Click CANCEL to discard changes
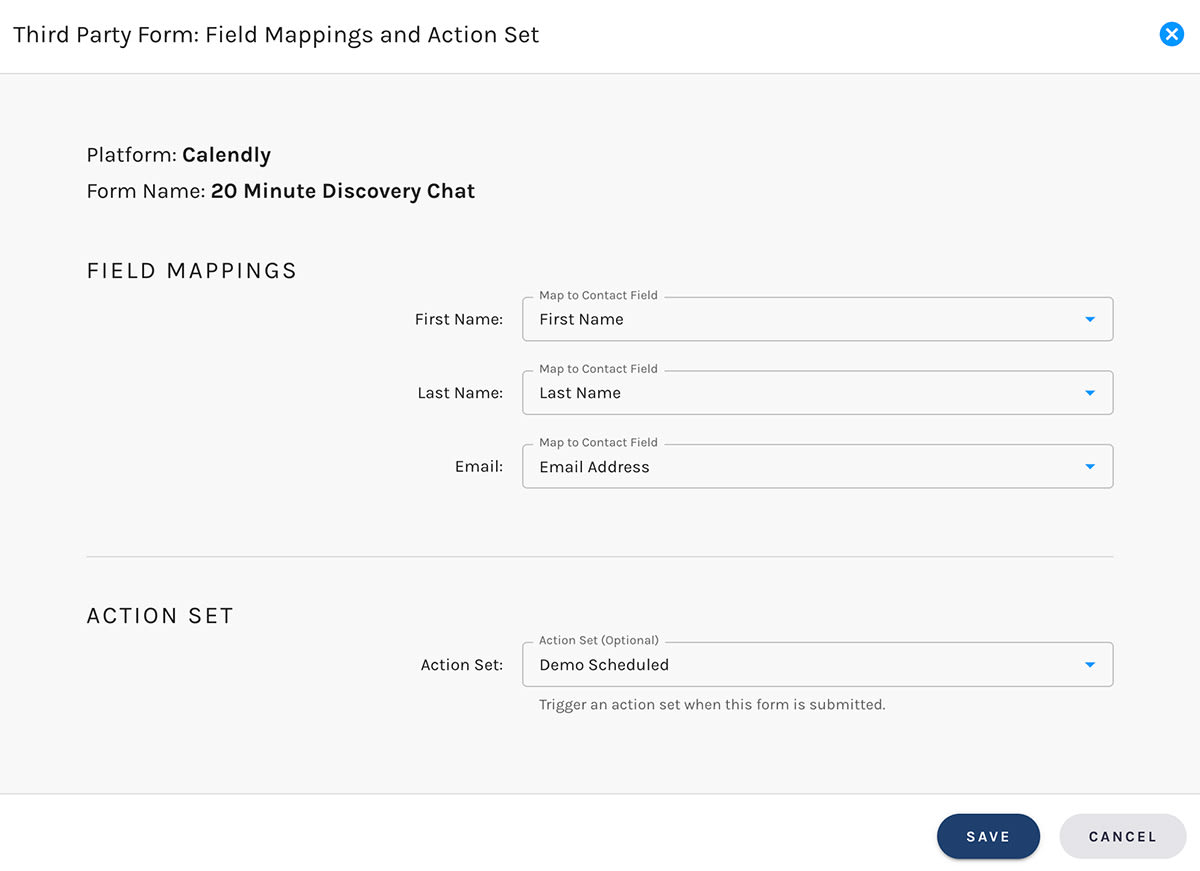This screenshot has width=1200, height=871. pos(1122,836)
